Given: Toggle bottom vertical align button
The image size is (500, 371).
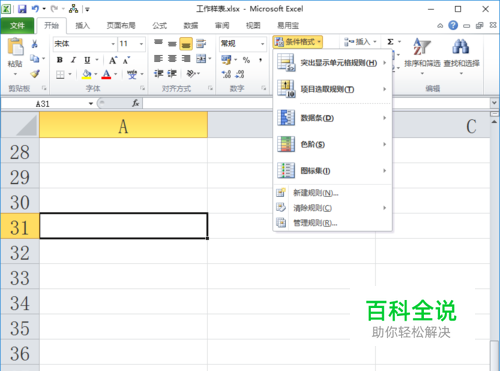Looking at the screenshot, I should [x=186, y=44].
